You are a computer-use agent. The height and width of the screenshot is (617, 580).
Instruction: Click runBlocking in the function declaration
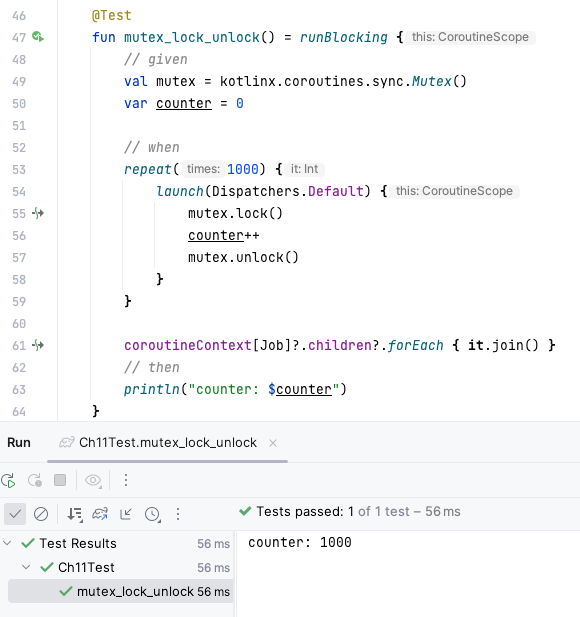coord(344,37)
